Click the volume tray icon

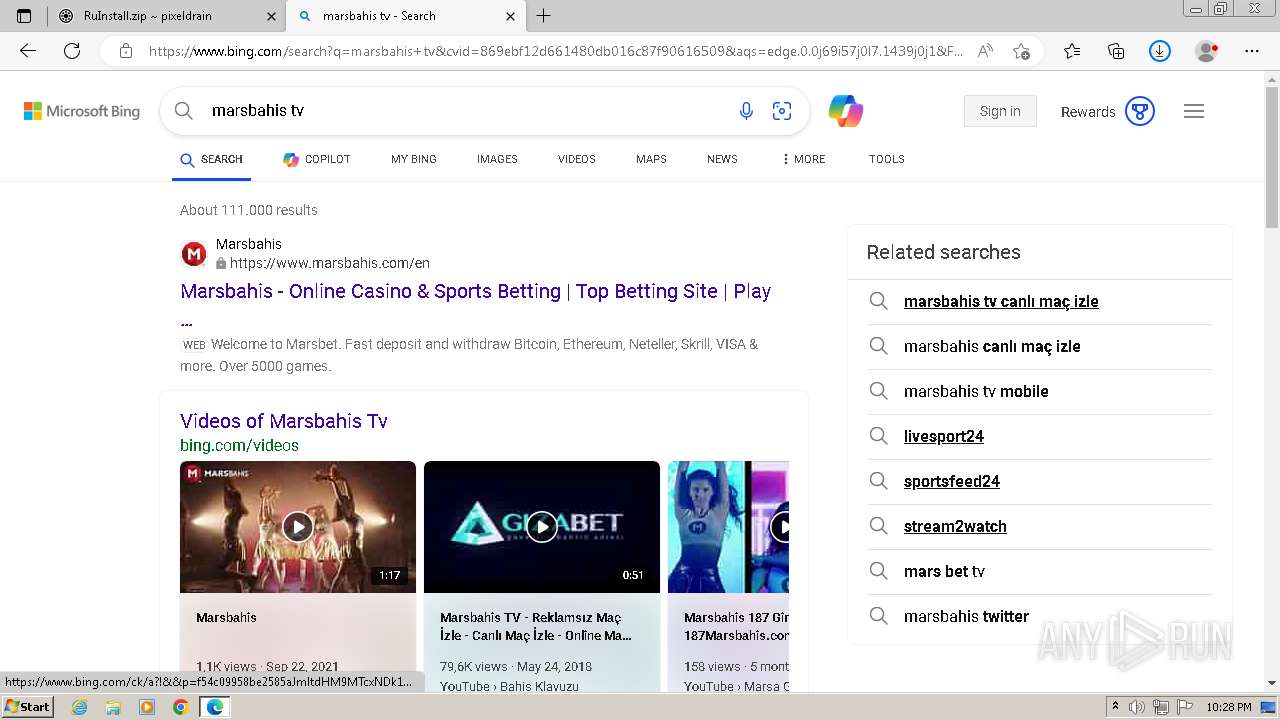[1137, 707]
